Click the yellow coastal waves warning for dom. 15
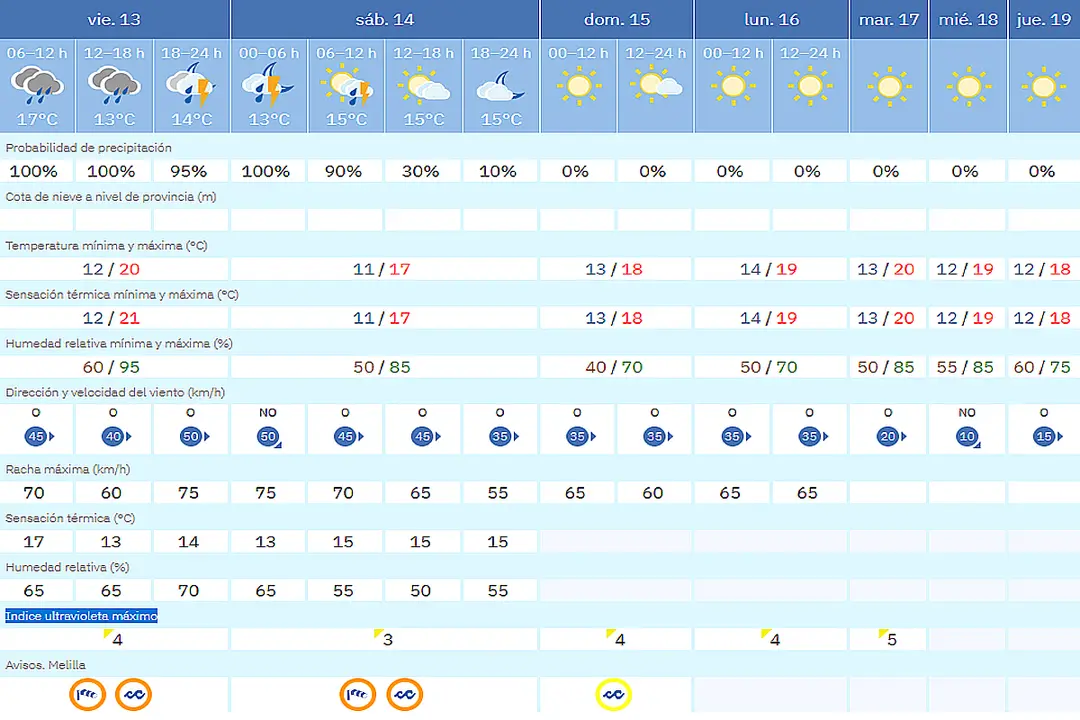 pyautogui.click(x=613, y=695)
